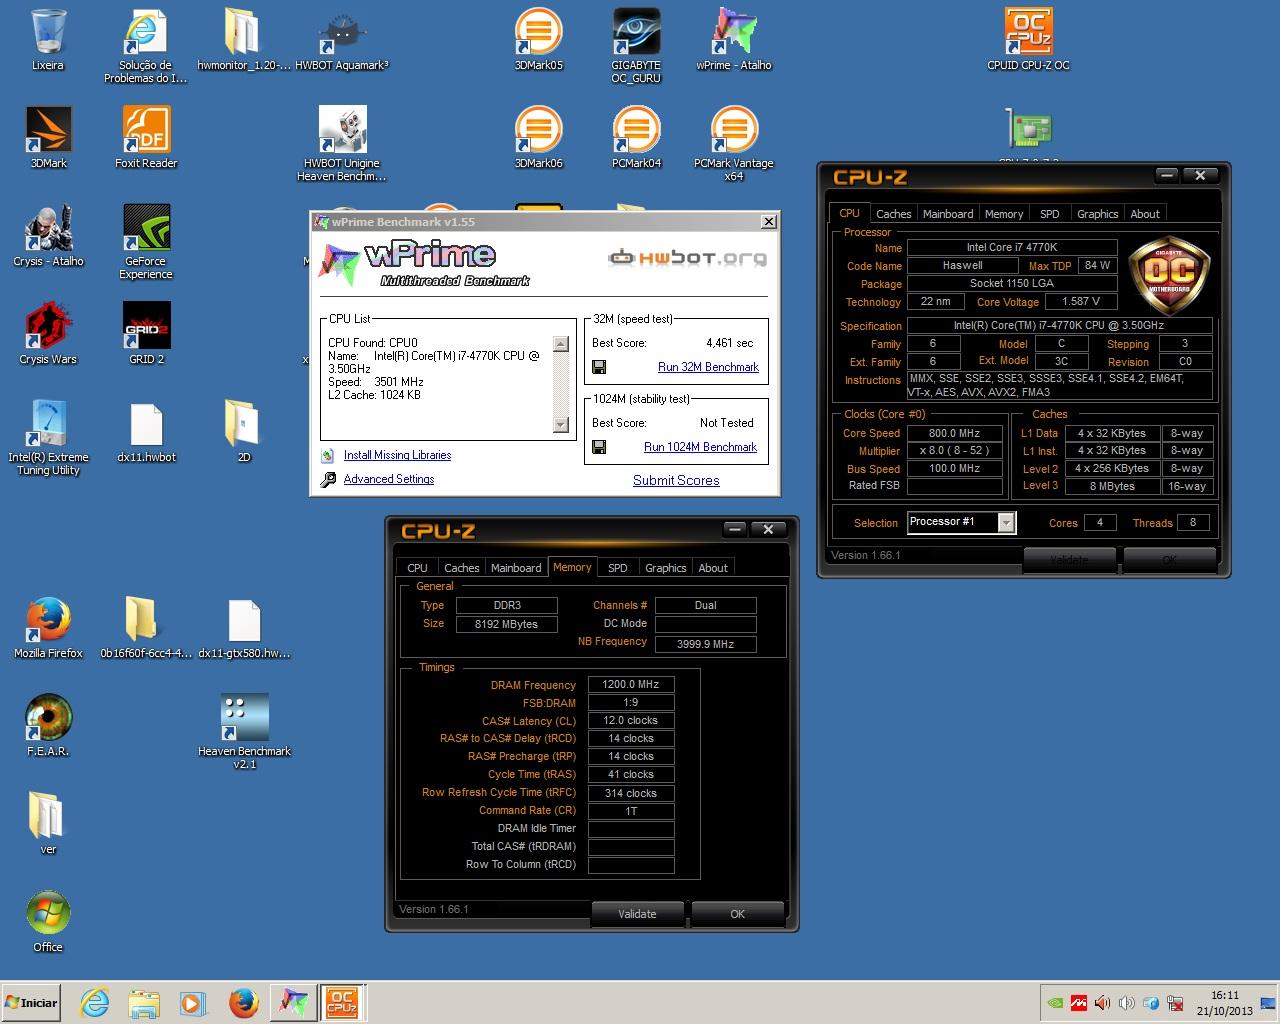The width and height of the screenshot is (1280, 1024).
Task: Launch GRID 2 desktop icon
Action: [146, 334]
